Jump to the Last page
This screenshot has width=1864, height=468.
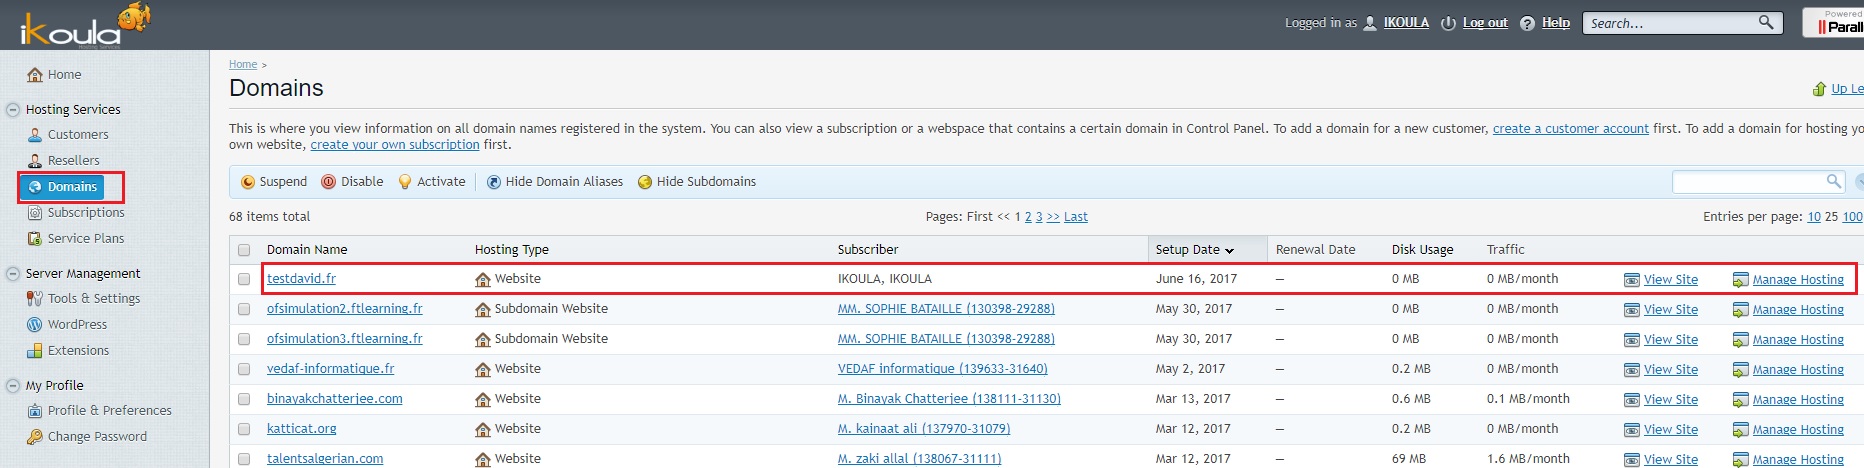click(x=1076, y=217)
